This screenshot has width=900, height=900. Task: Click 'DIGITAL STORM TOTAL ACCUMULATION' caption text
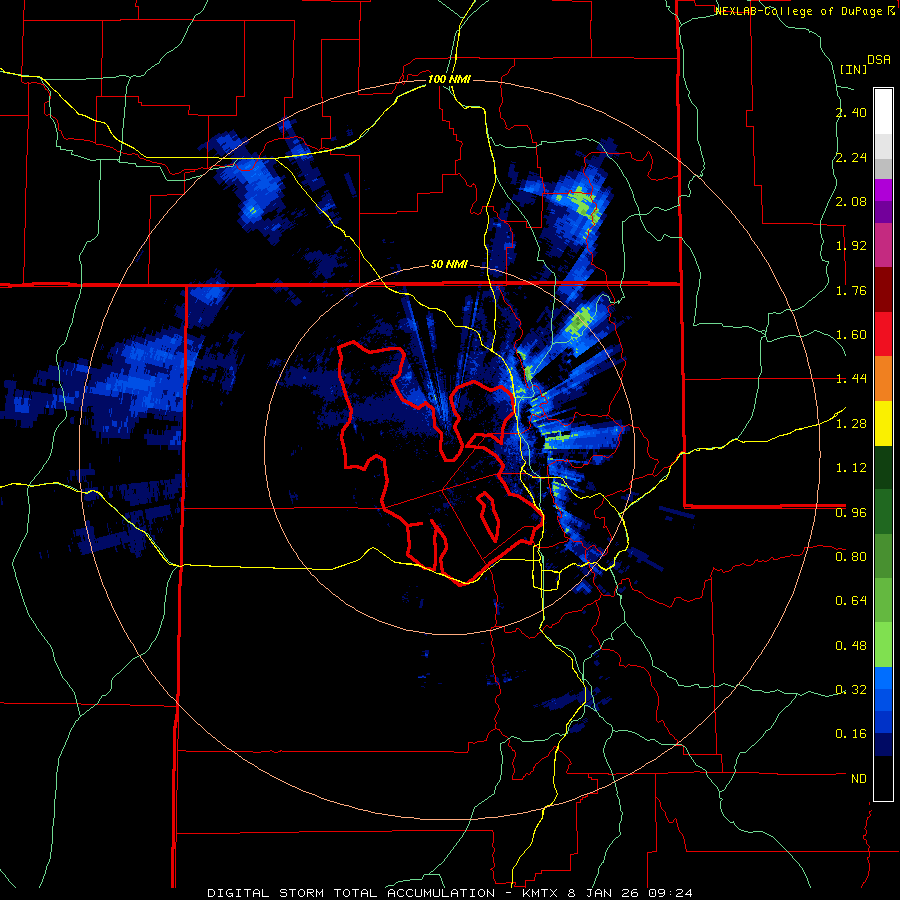[351, 893]
